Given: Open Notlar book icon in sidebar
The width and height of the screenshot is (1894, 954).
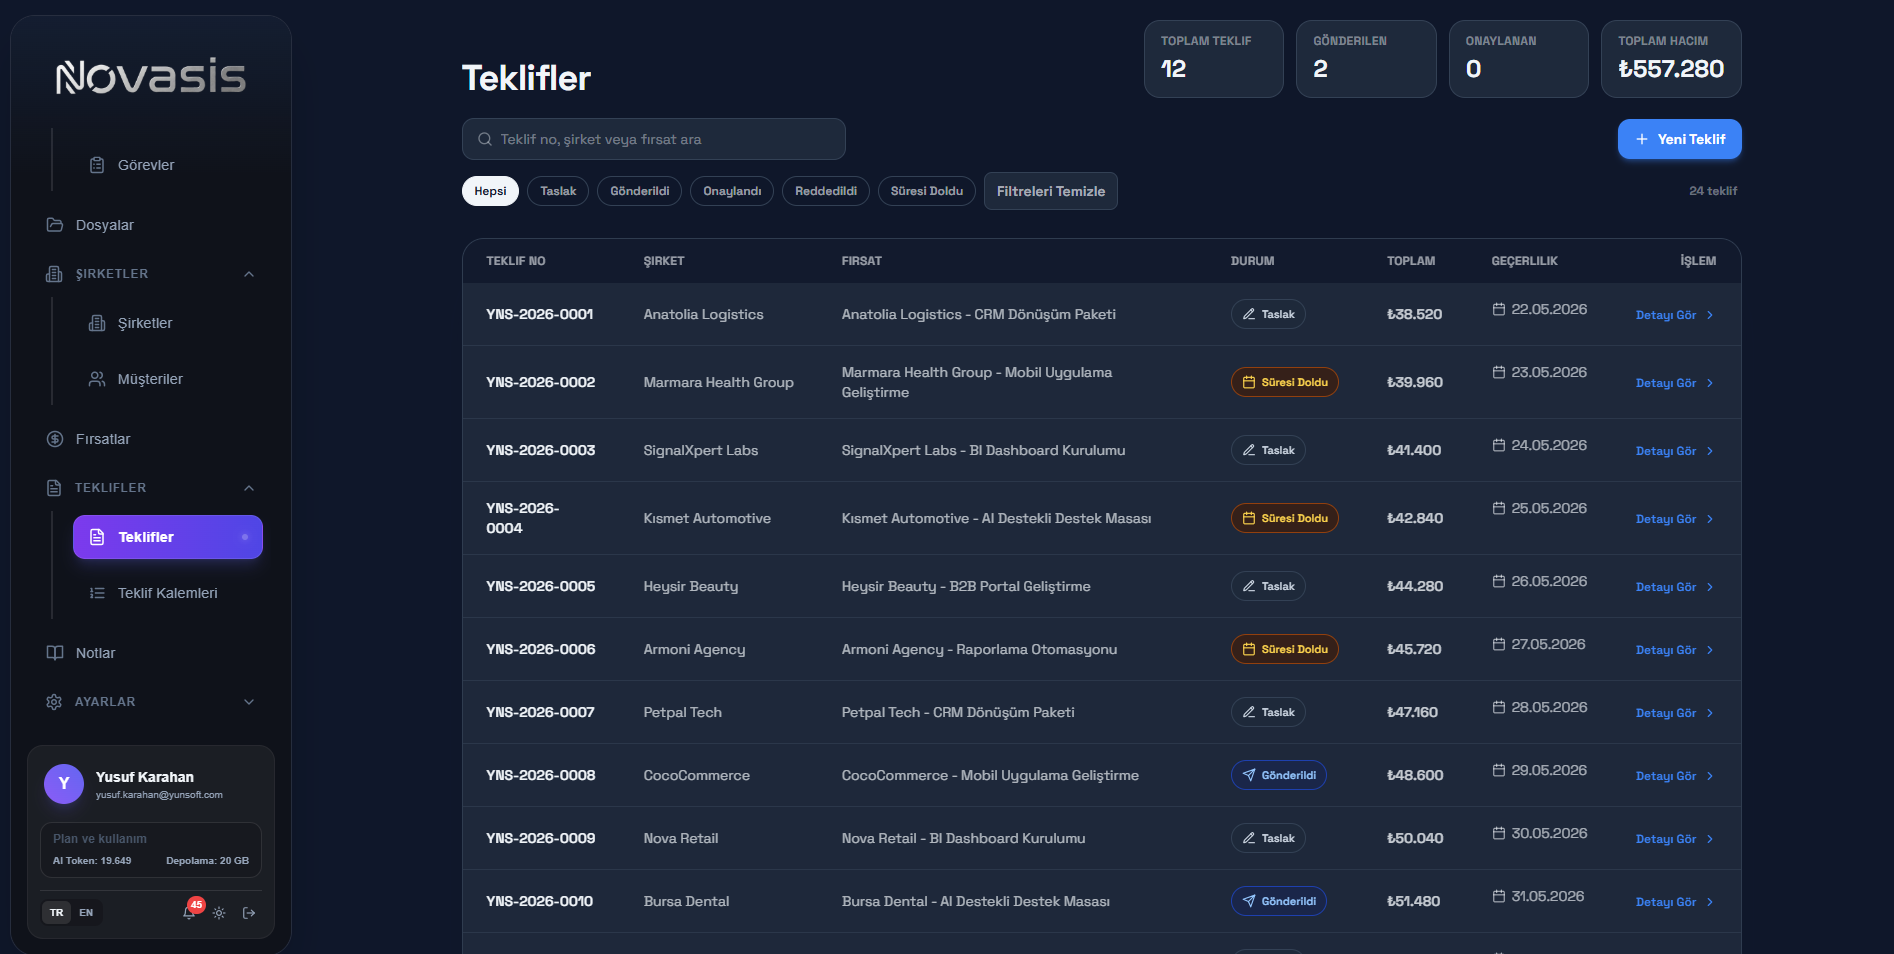Looking at the screenshot, I should click(55, 653).
